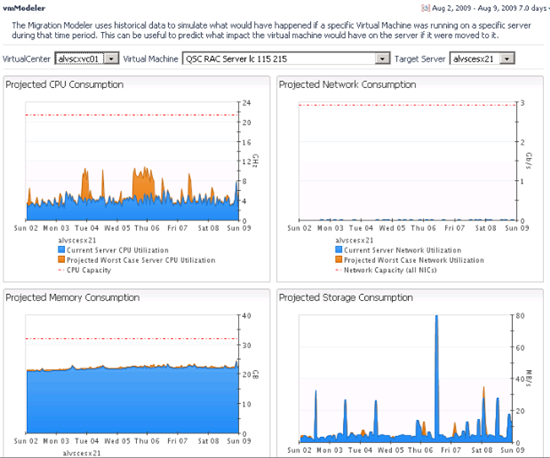
Task: Click the Network chart Gb/s axis label
Action: [529, 161]
